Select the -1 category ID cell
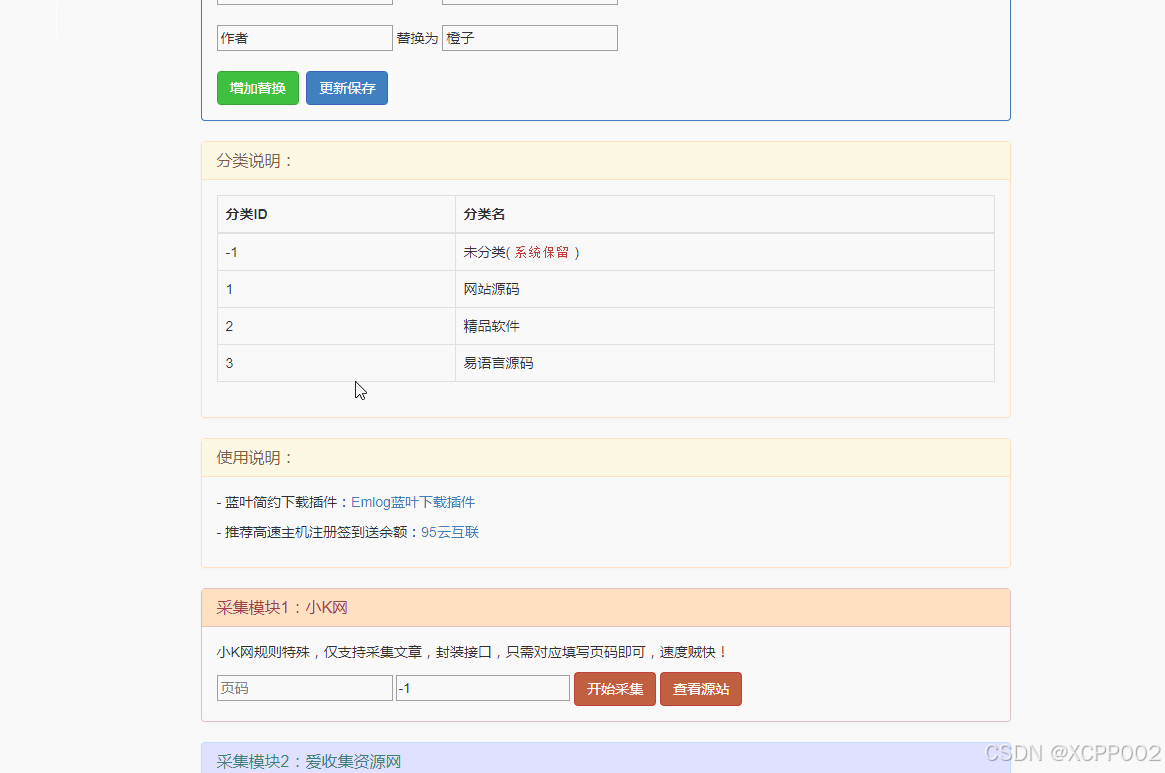This screenshot has height=773, width=1165. tap(336, 253)
